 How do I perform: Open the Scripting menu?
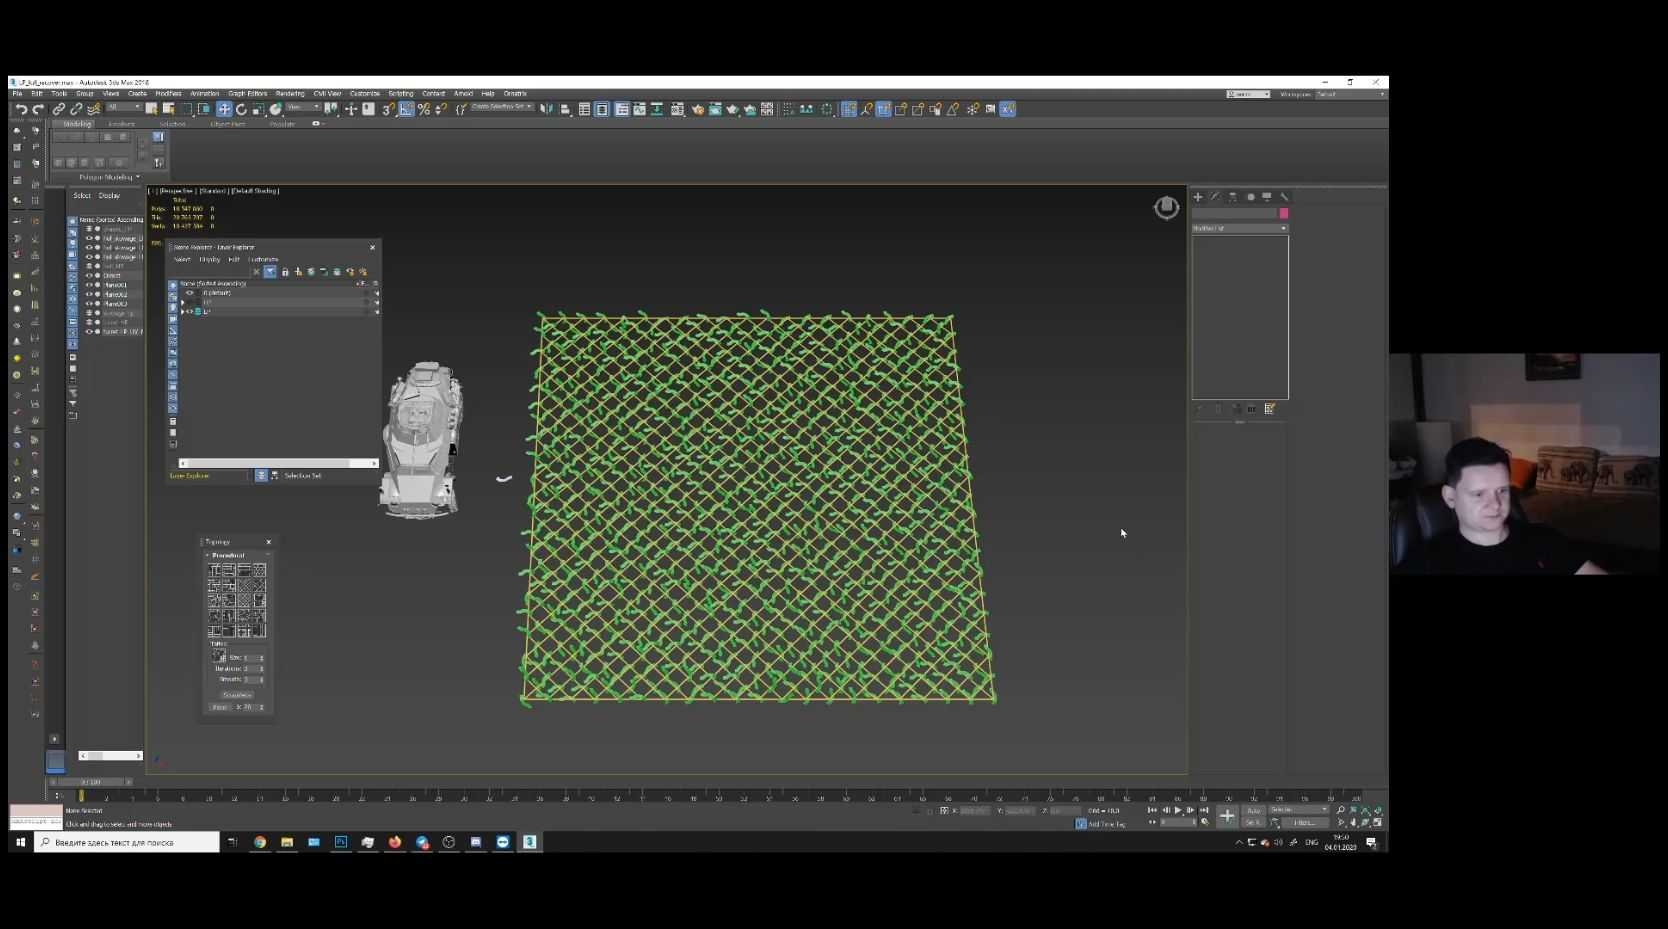[401, 94]
